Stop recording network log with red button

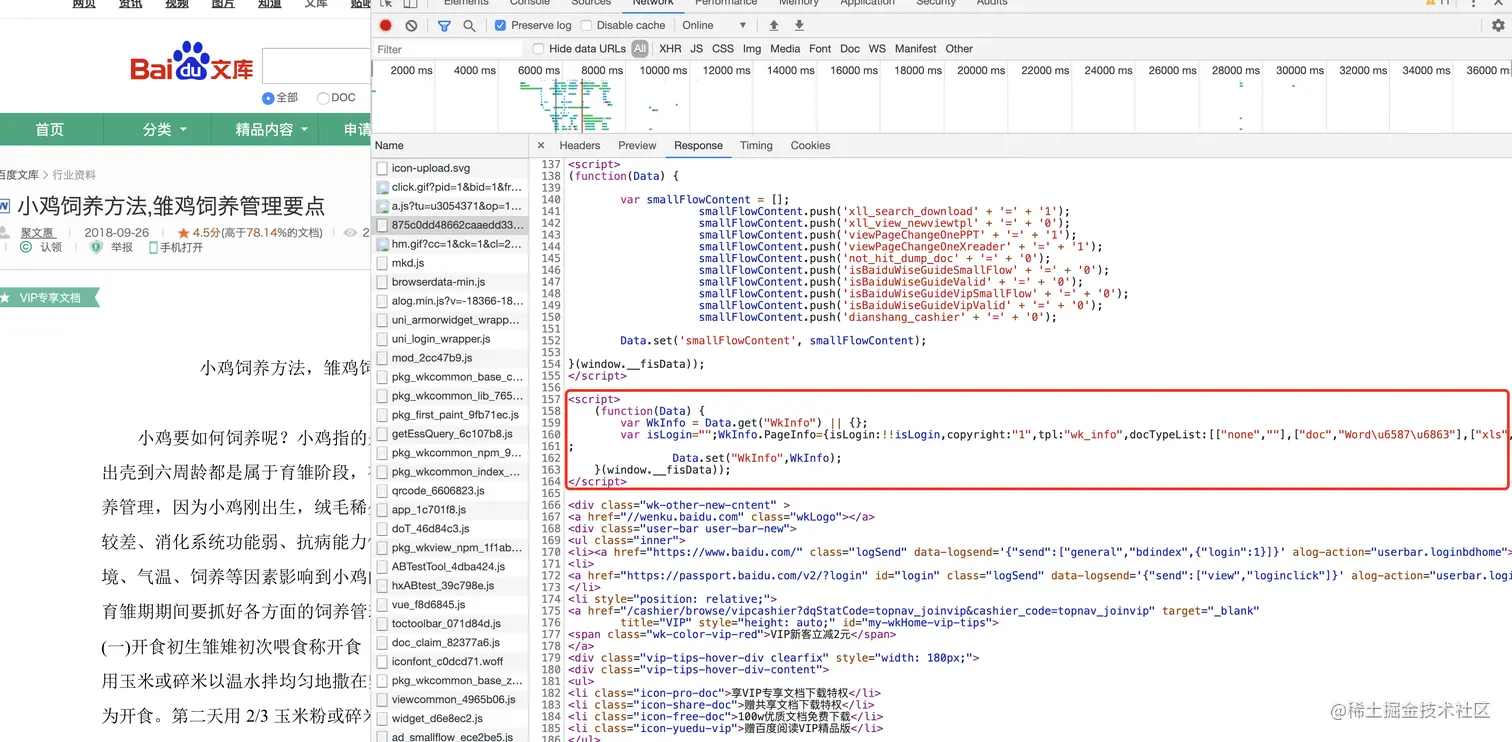pyautogui.click(x=386, y=25)
